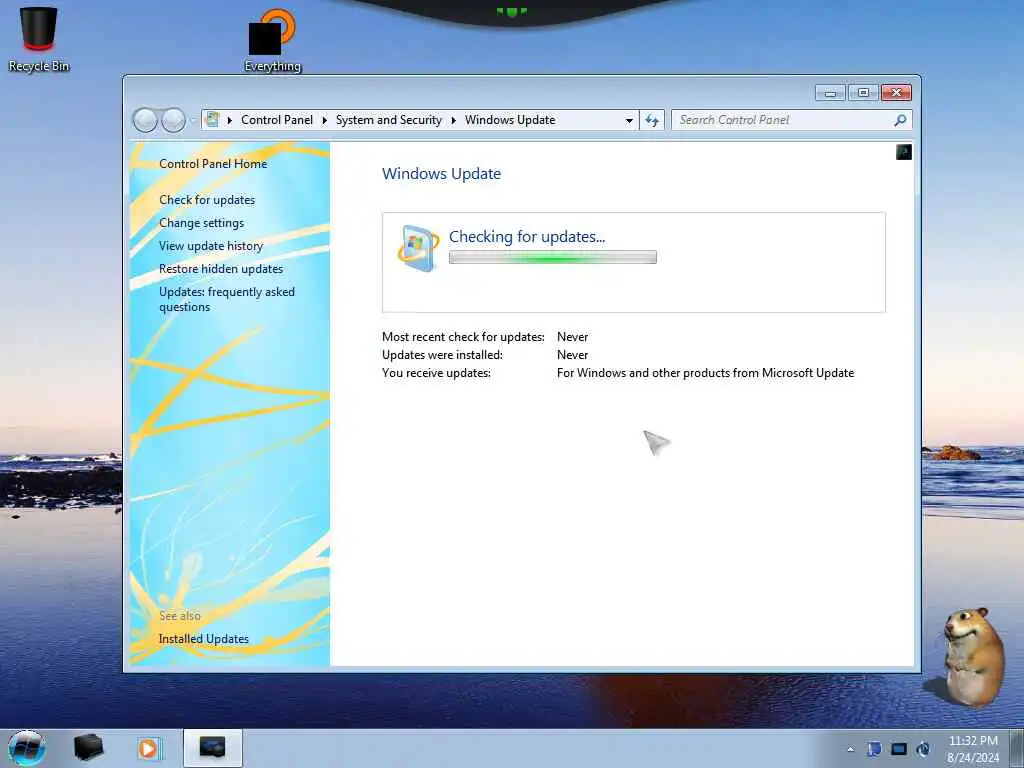Open the black box taskbar icon
The width and height of the screenshot is (1024, 768).
tap(88, 748)
